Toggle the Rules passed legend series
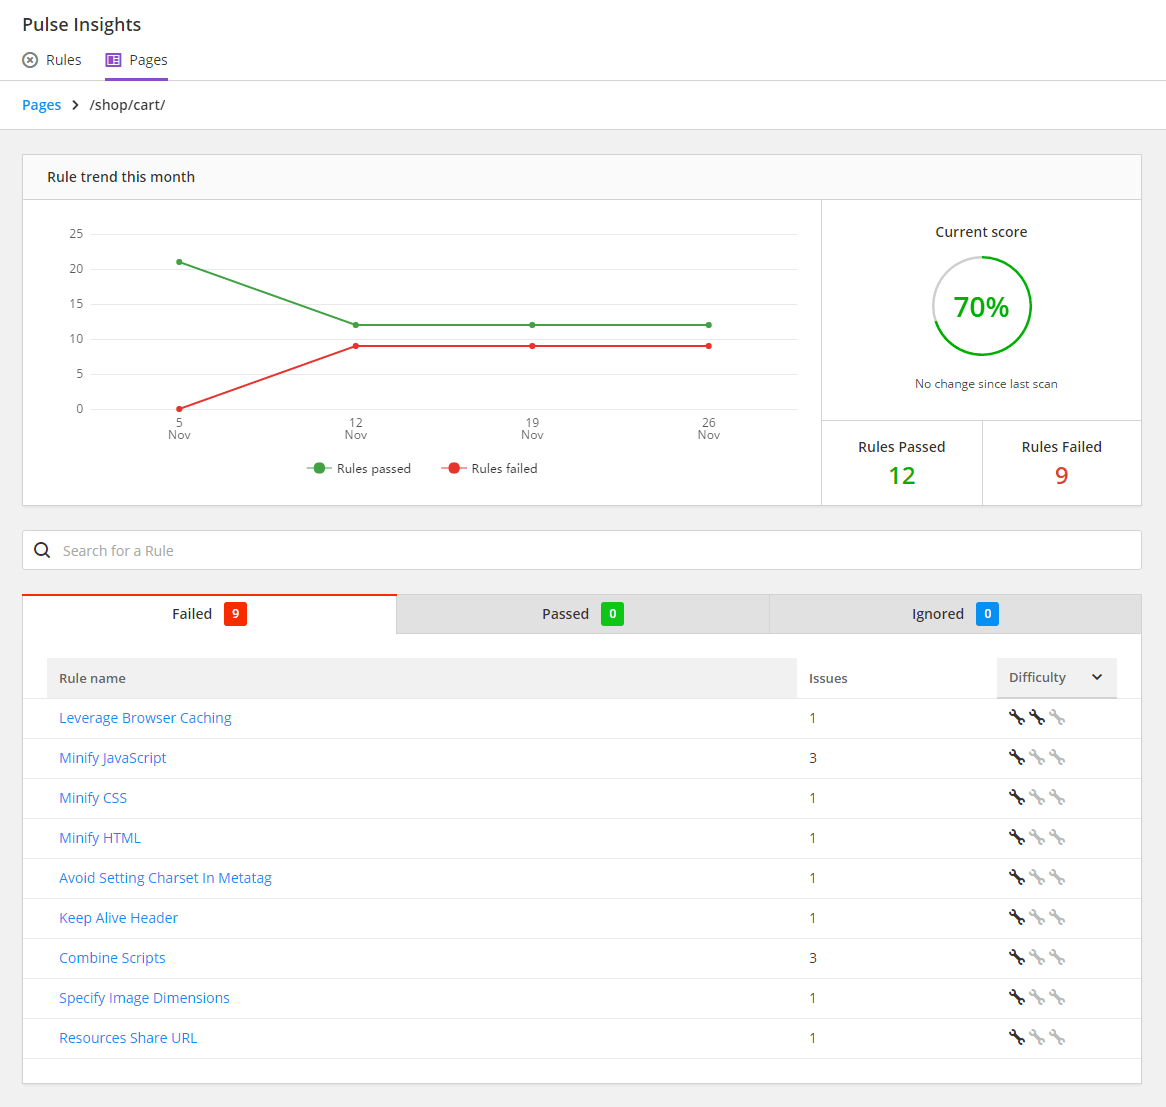The image size is (1166, 1107). [359, 468]
